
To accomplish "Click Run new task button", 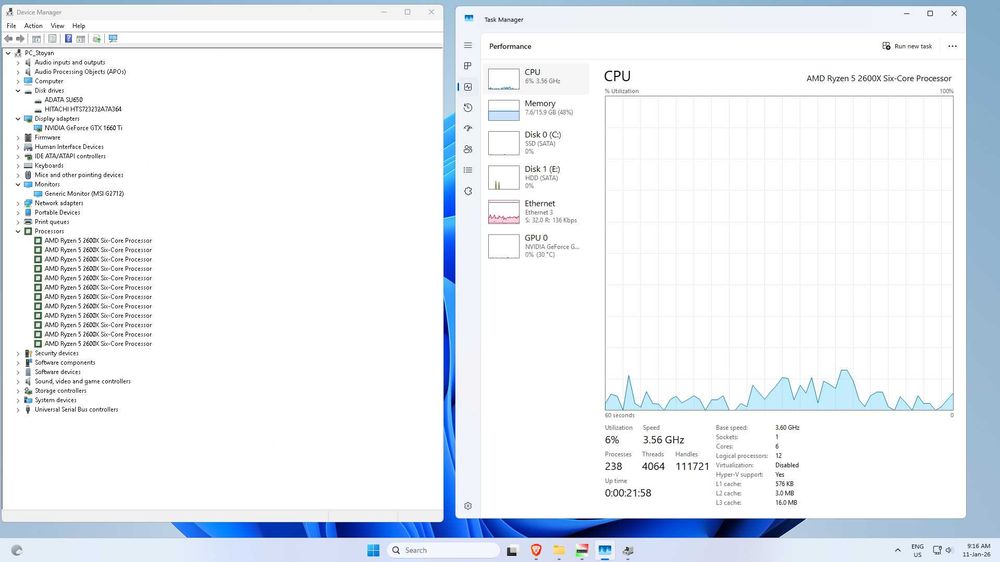I will point(907,46).
